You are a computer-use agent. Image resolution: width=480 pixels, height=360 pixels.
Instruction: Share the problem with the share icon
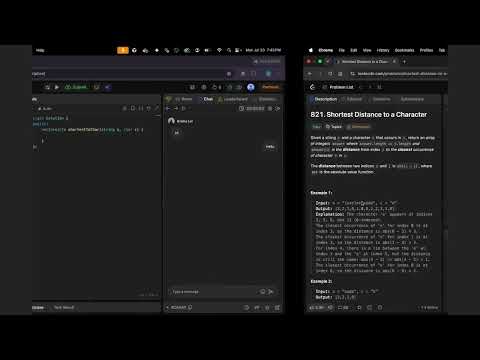click(370, 307)
